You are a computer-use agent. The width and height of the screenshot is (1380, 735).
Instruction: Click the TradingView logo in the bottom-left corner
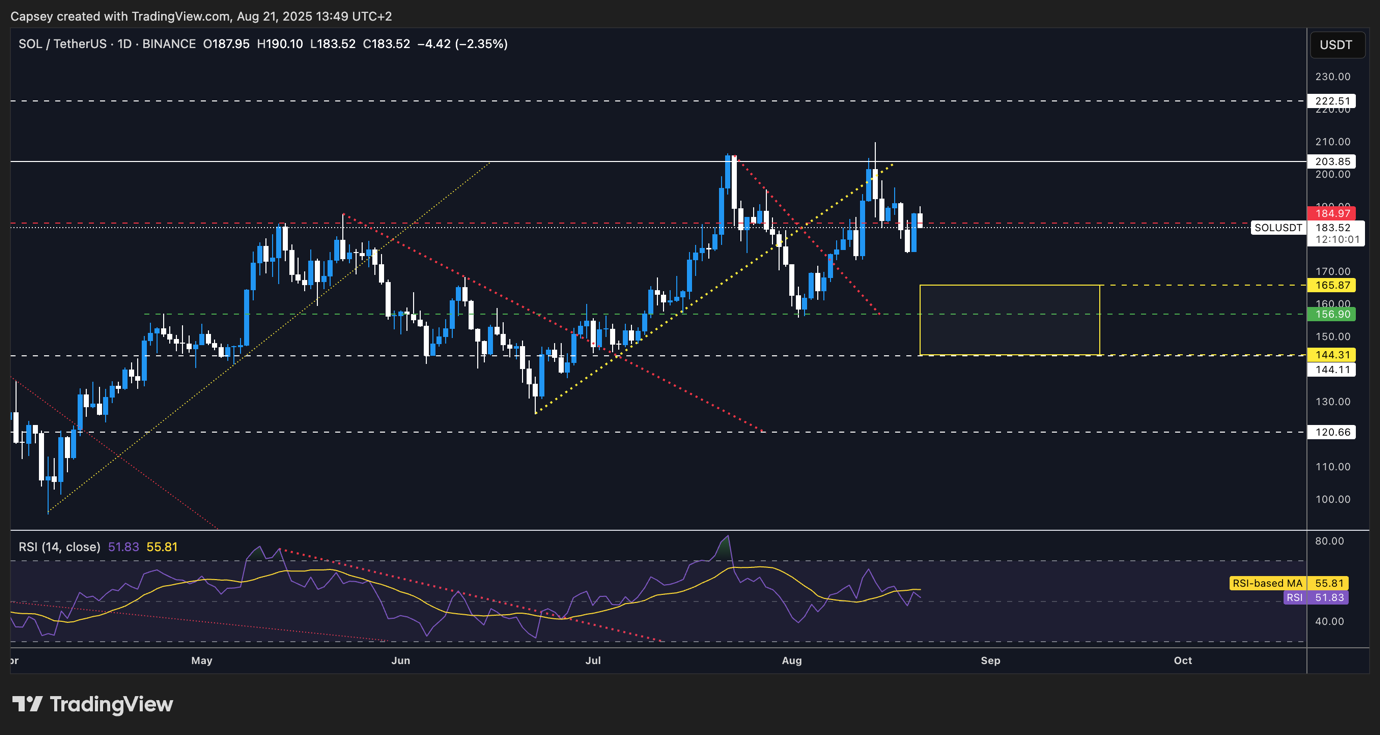pyautogui.click(x=90, y=704)
